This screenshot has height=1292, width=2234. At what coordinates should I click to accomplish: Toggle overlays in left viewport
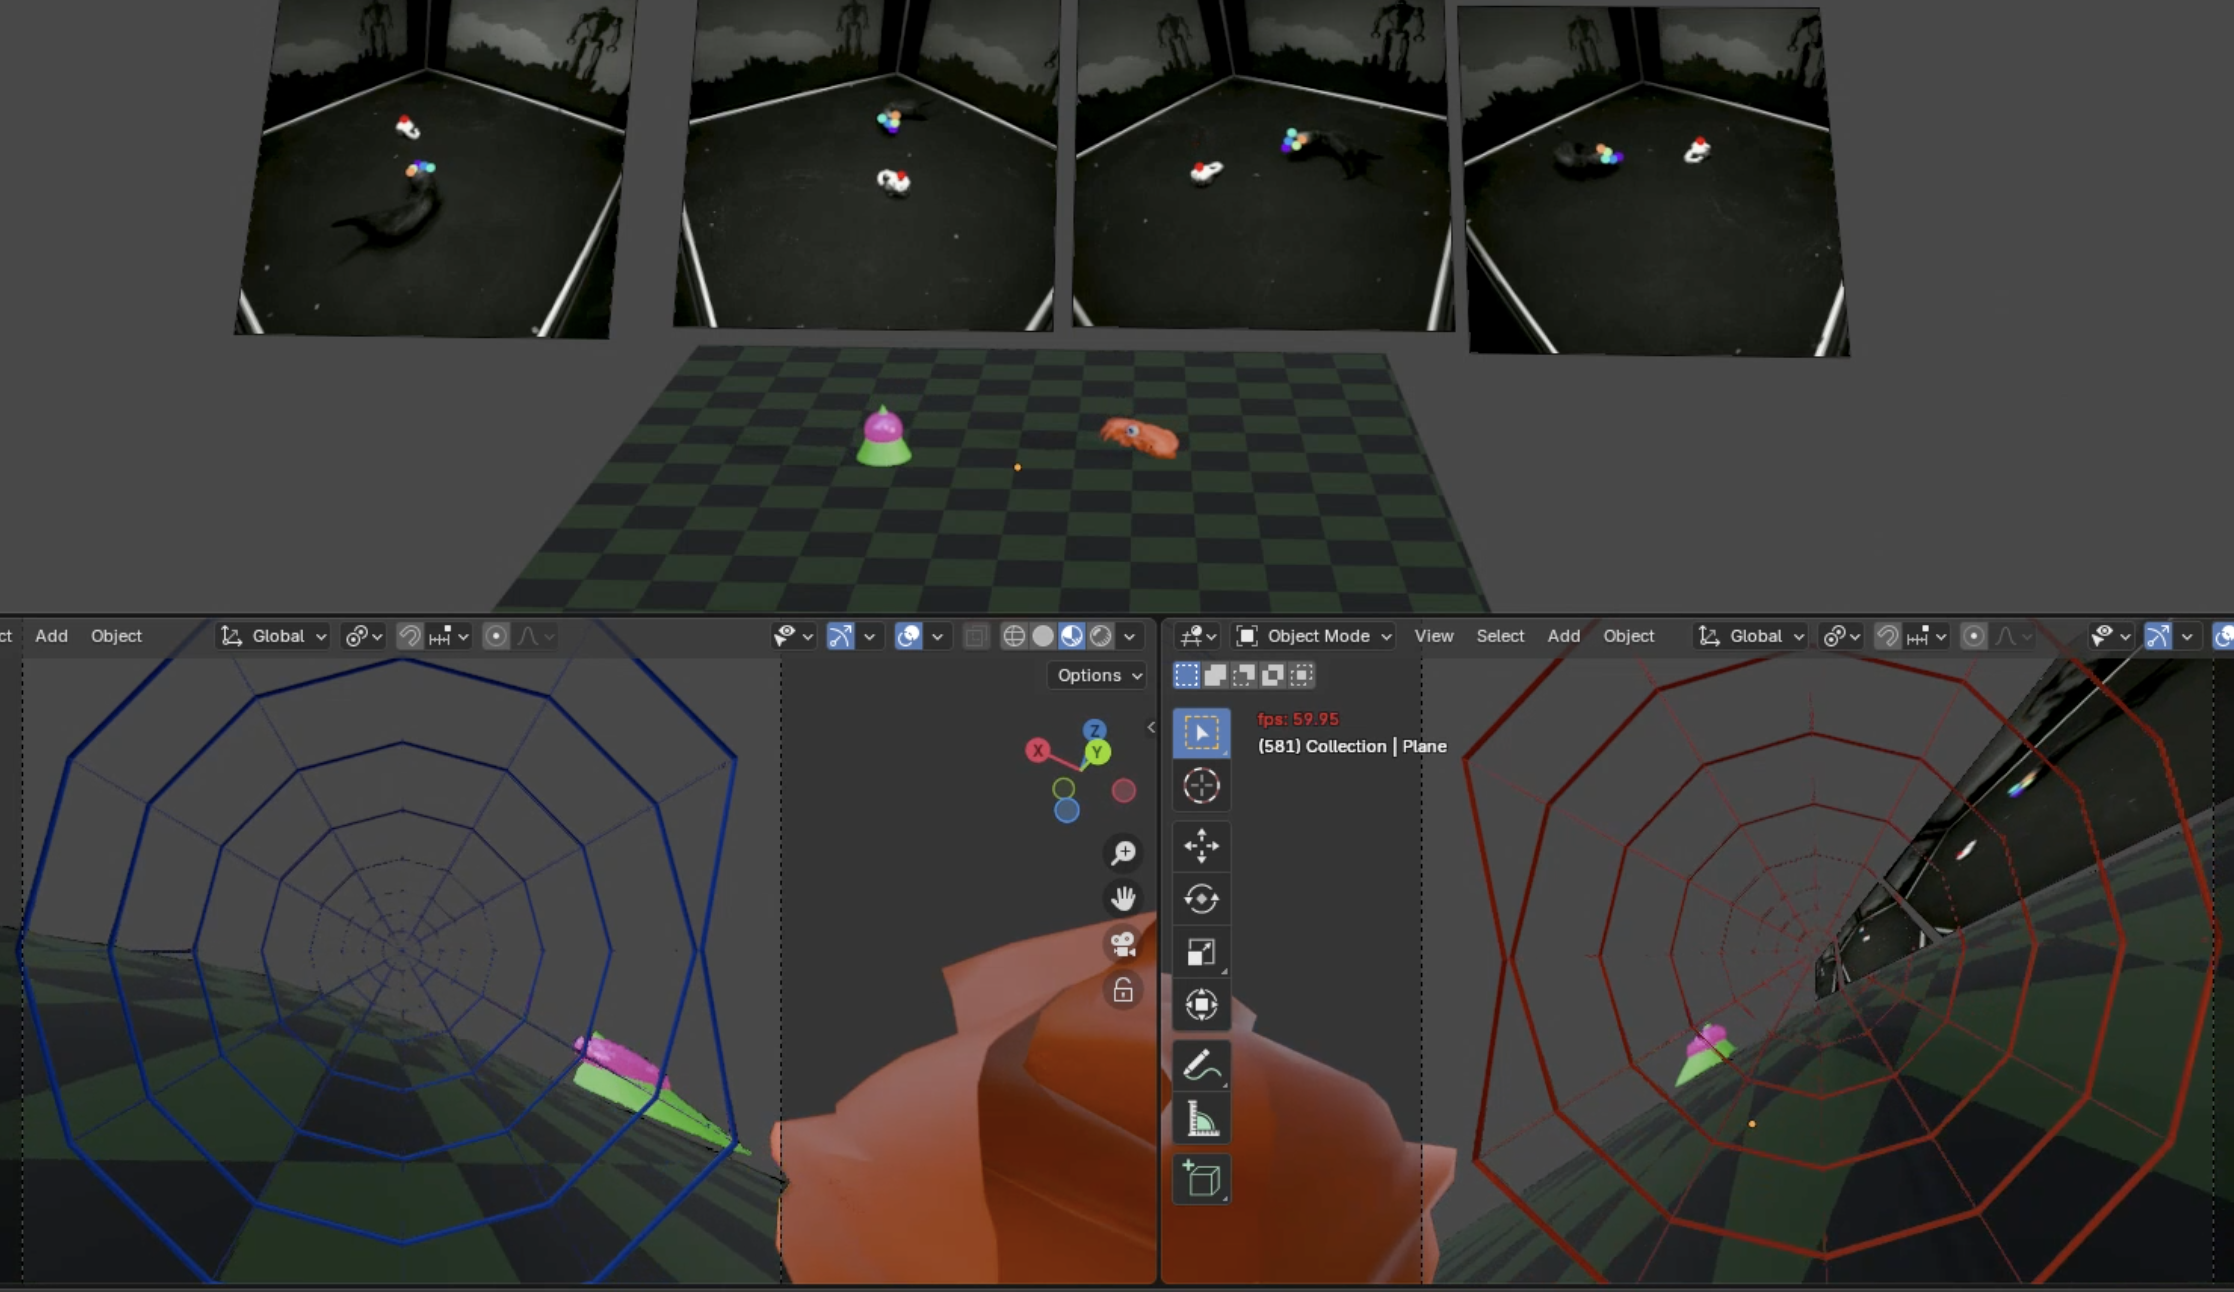click(909, 636)
